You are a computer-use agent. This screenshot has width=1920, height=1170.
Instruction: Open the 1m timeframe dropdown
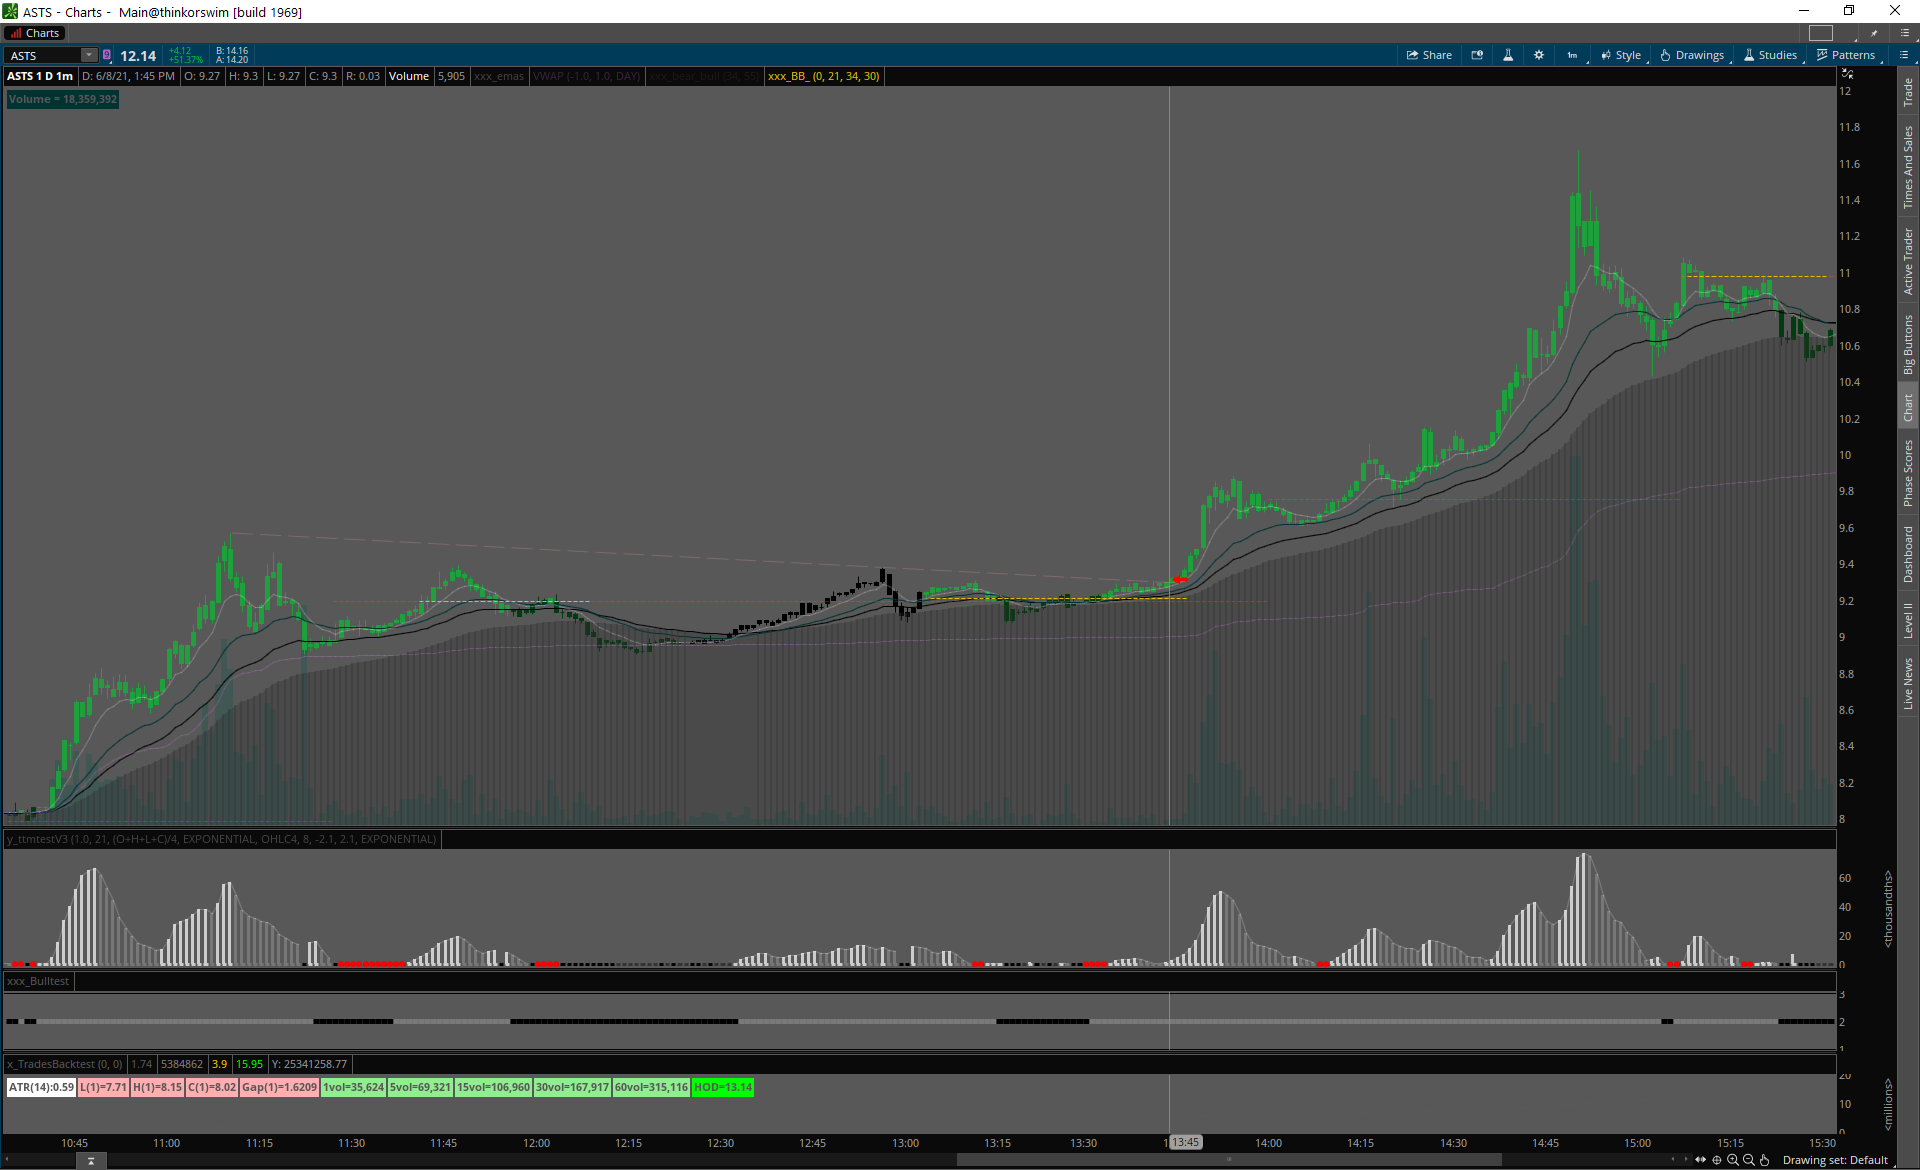click(1573, 55)
